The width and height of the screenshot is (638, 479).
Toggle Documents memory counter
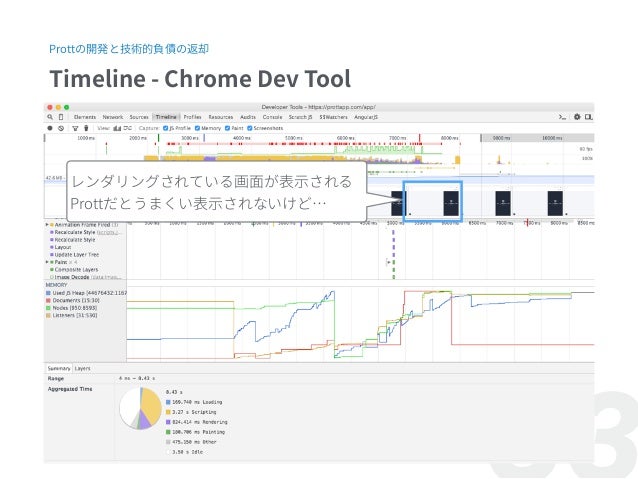coord(48,300)
